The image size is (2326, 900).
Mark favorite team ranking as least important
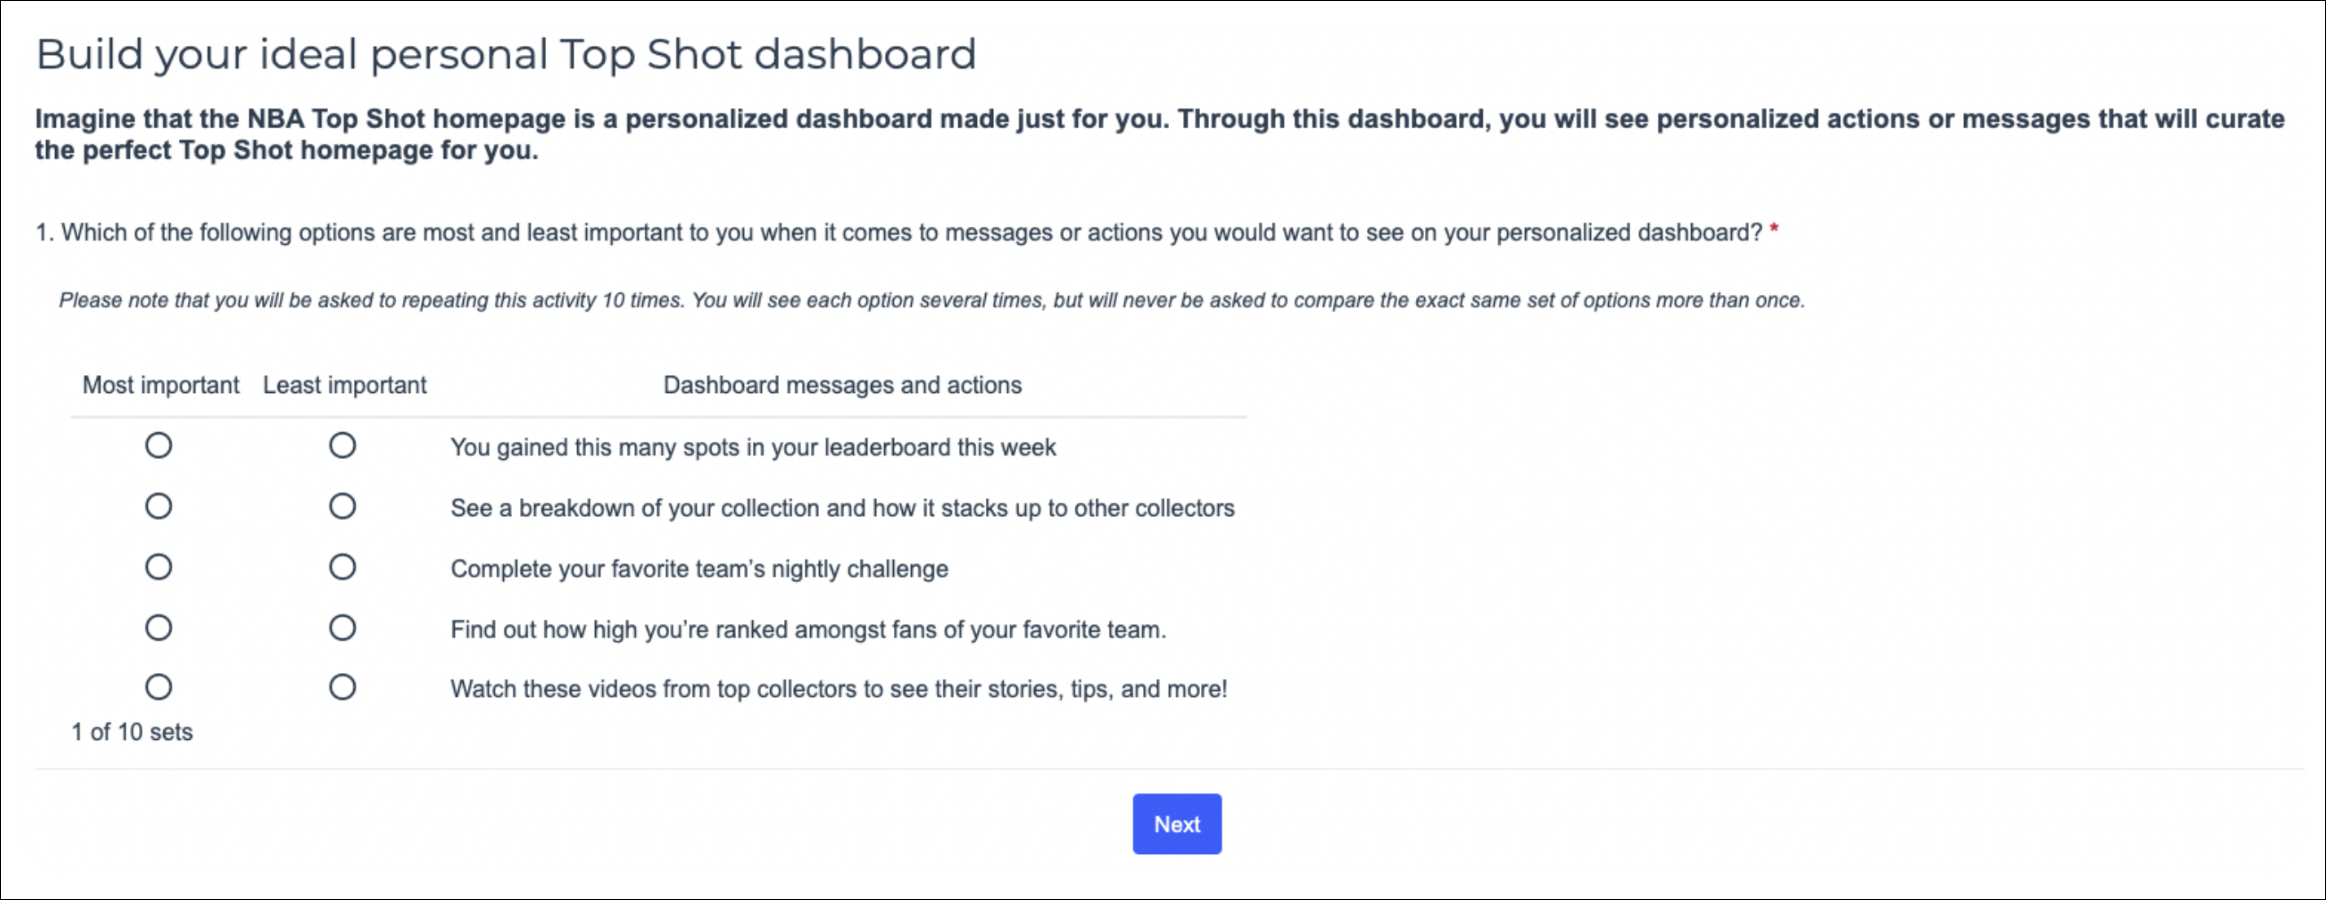[x=342, y=628]
